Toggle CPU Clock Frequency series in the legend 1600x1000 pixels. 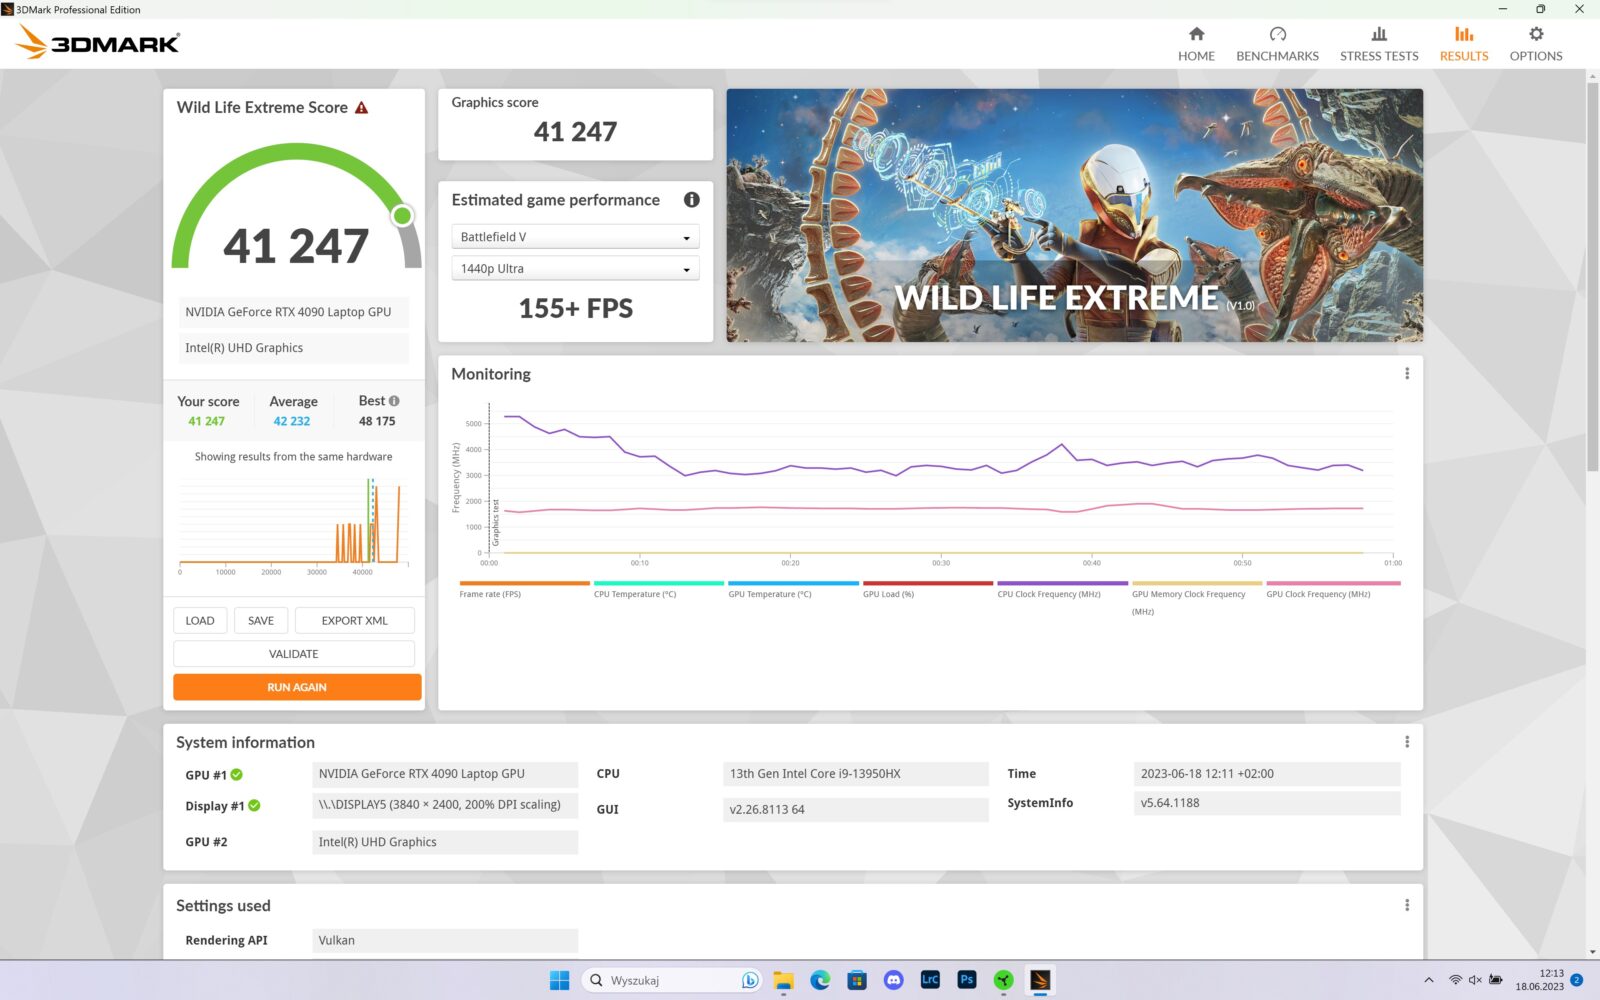tap(1048, 594)
